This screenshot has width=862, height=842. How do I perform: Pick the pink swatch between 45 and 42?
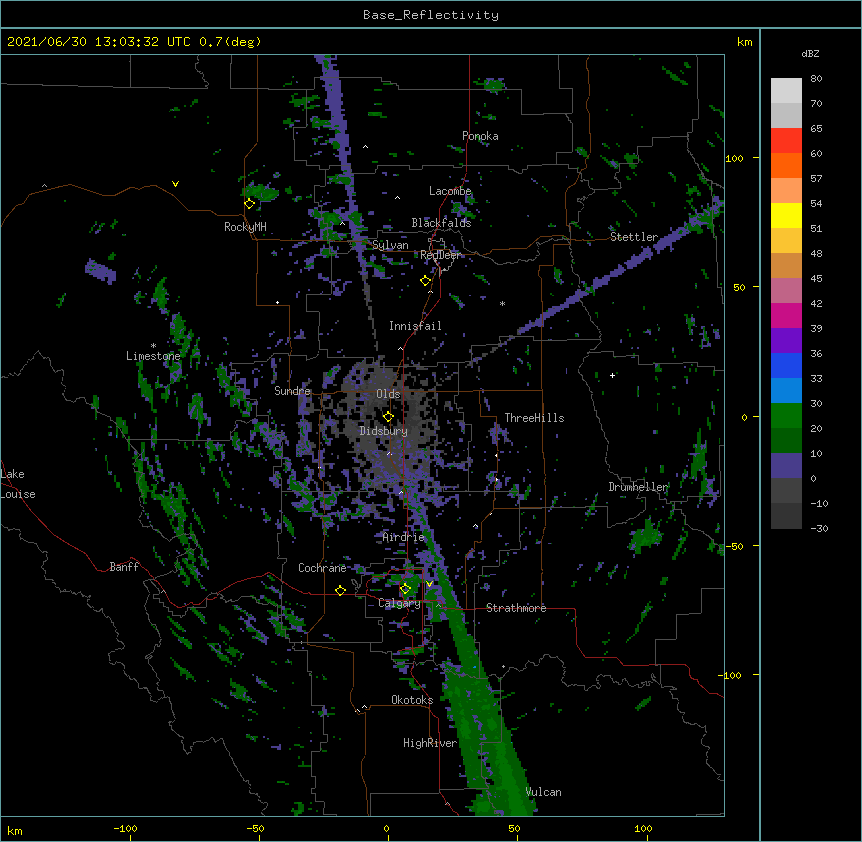[786, 291]
